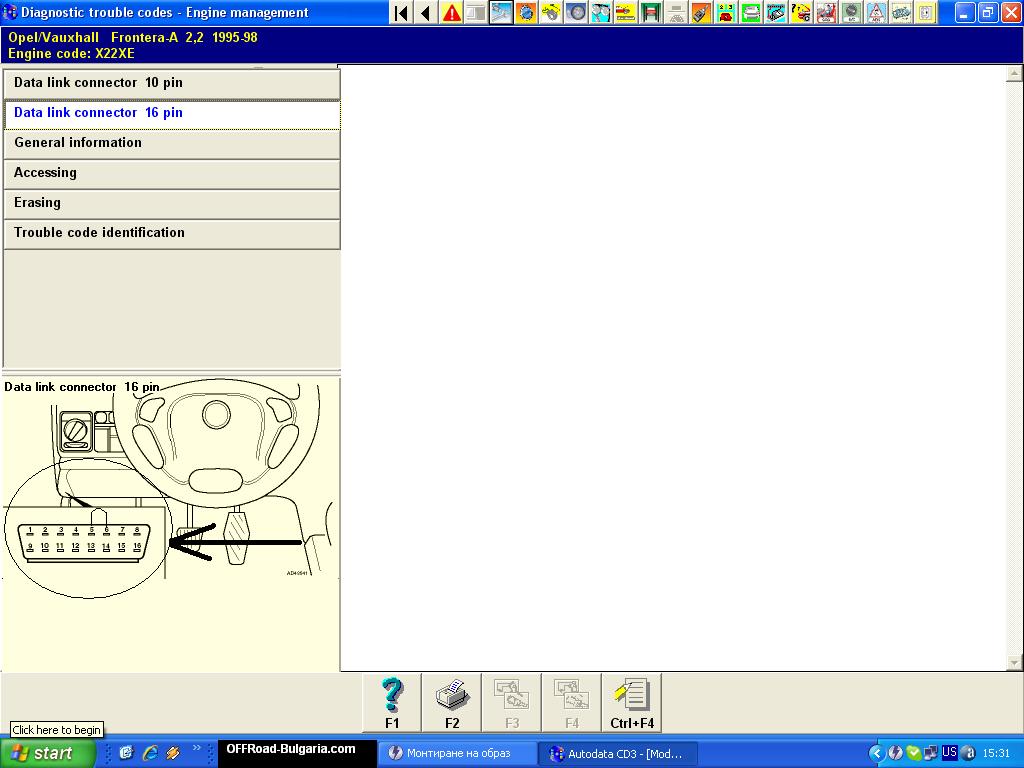
Task: Click the cyan engine component toolbar icon
Action: coord(775,12)
